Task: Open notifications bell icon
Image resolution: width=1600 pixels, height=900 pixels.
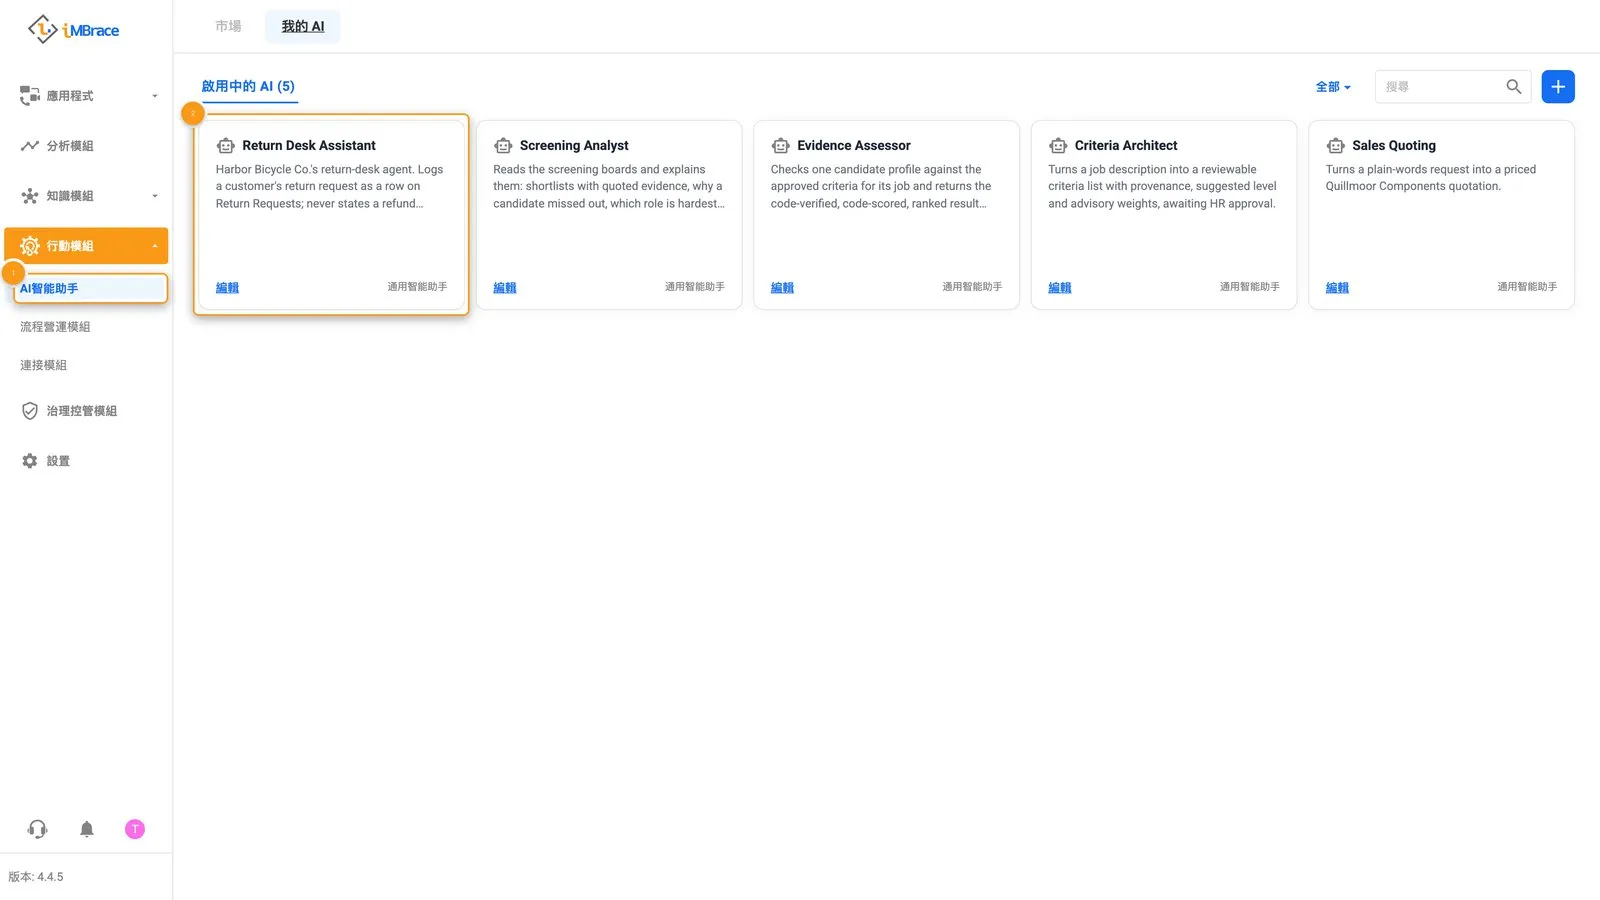Action: point(87,829)
